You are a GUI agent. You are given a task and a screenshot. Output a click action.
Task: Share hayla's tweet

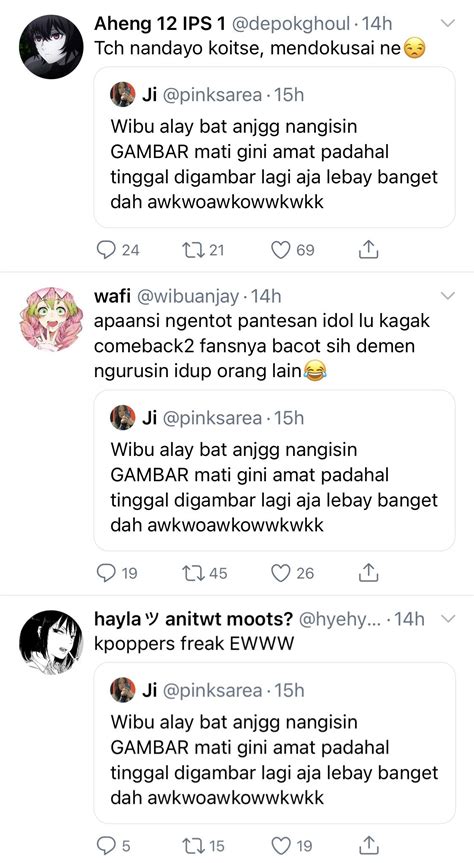[x=369, y=845]
